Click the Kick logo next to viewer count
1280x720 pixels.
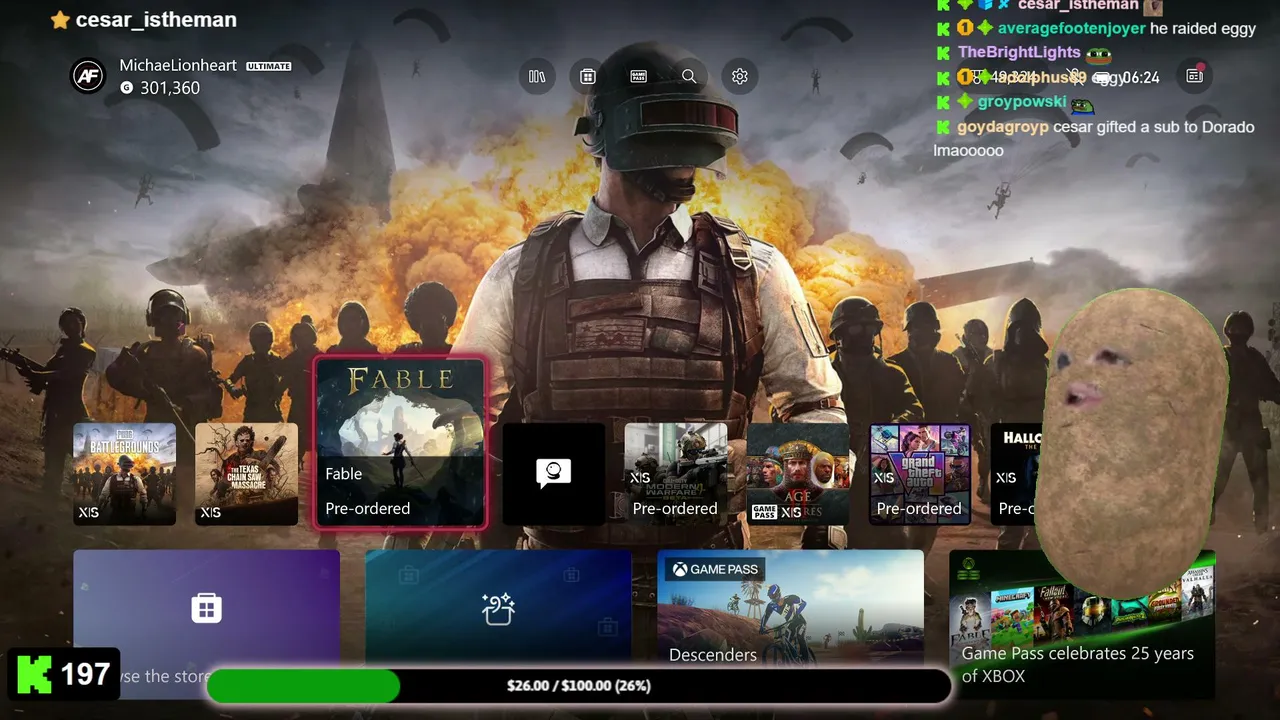tap(34, 675)
